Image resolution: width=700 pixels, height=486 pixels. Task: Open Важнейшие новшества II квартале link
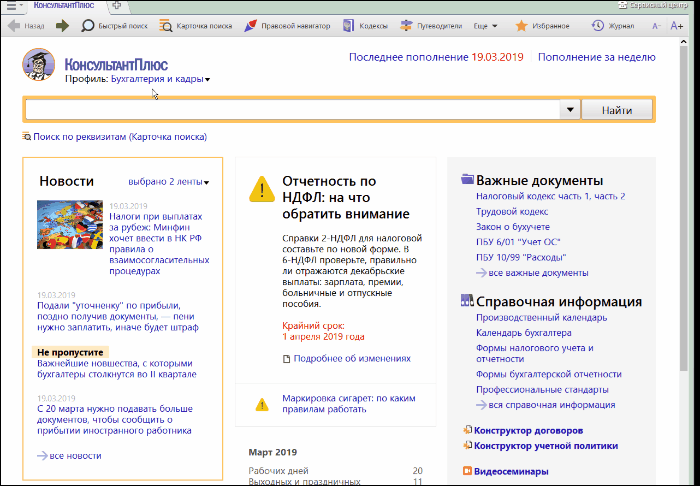117,369
